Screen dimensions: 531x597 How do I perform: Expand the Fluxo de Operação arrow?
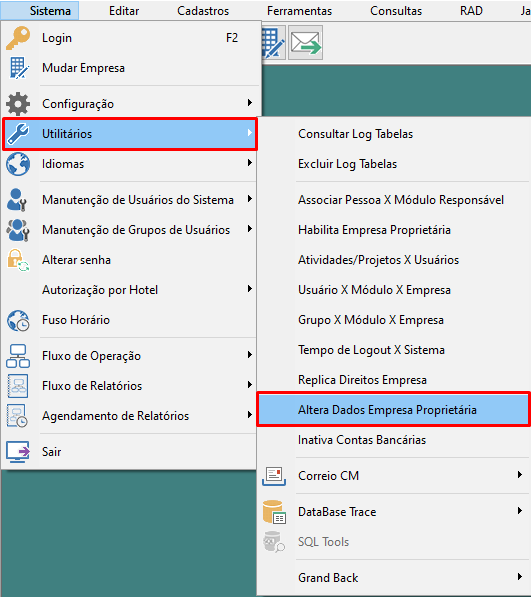click(249, 355)
